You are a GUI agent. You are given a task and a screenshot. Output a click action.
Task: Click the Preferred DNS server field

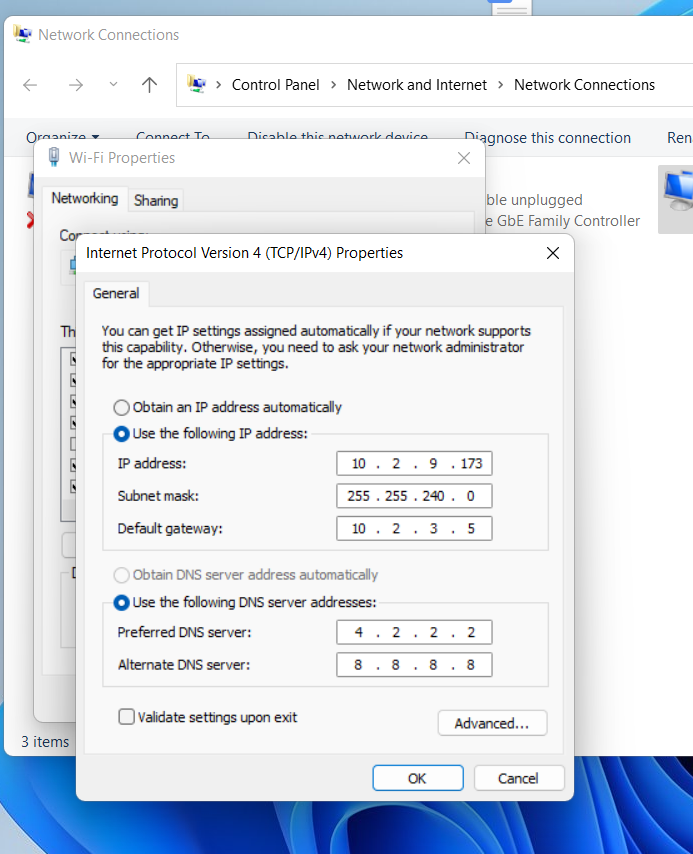(x=414, y=632)
